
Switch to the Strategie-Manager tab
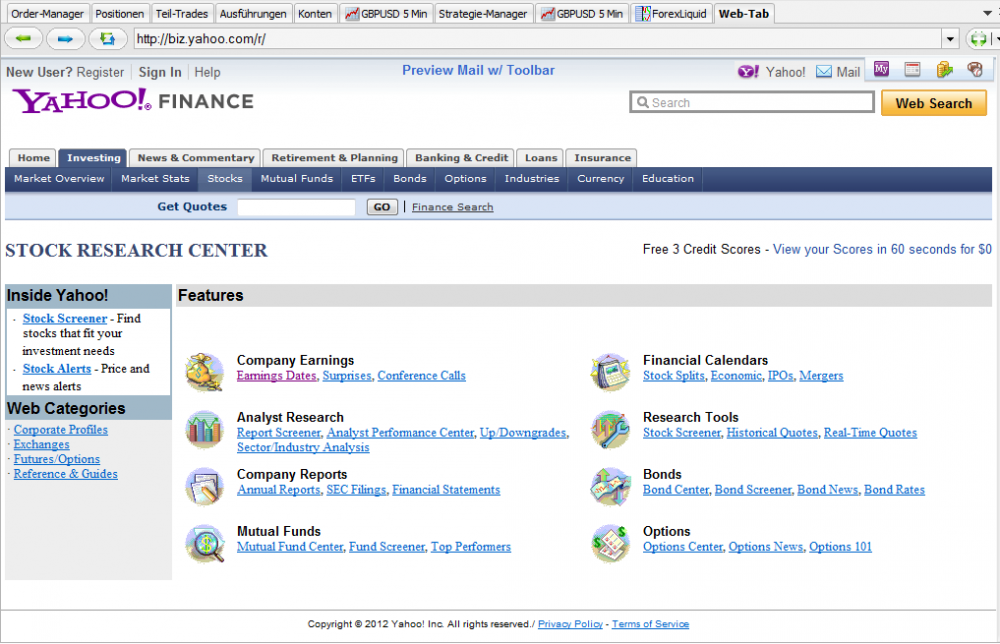pos(483,13)
